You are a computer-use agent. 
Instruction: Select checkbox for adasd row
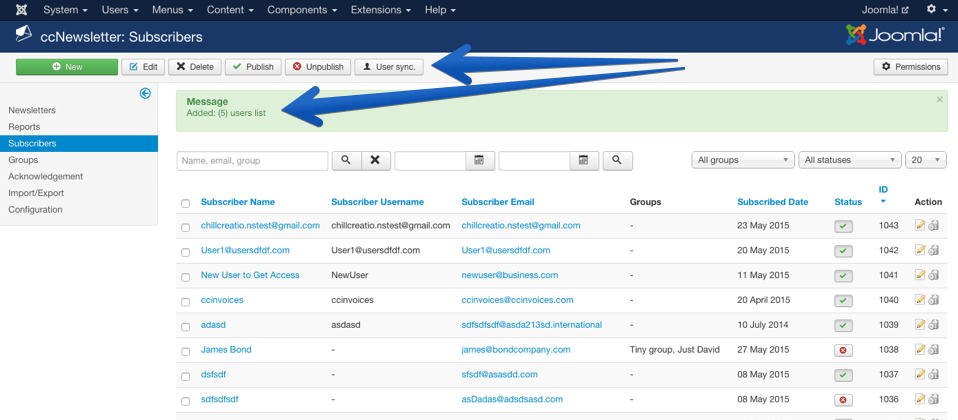186,327
